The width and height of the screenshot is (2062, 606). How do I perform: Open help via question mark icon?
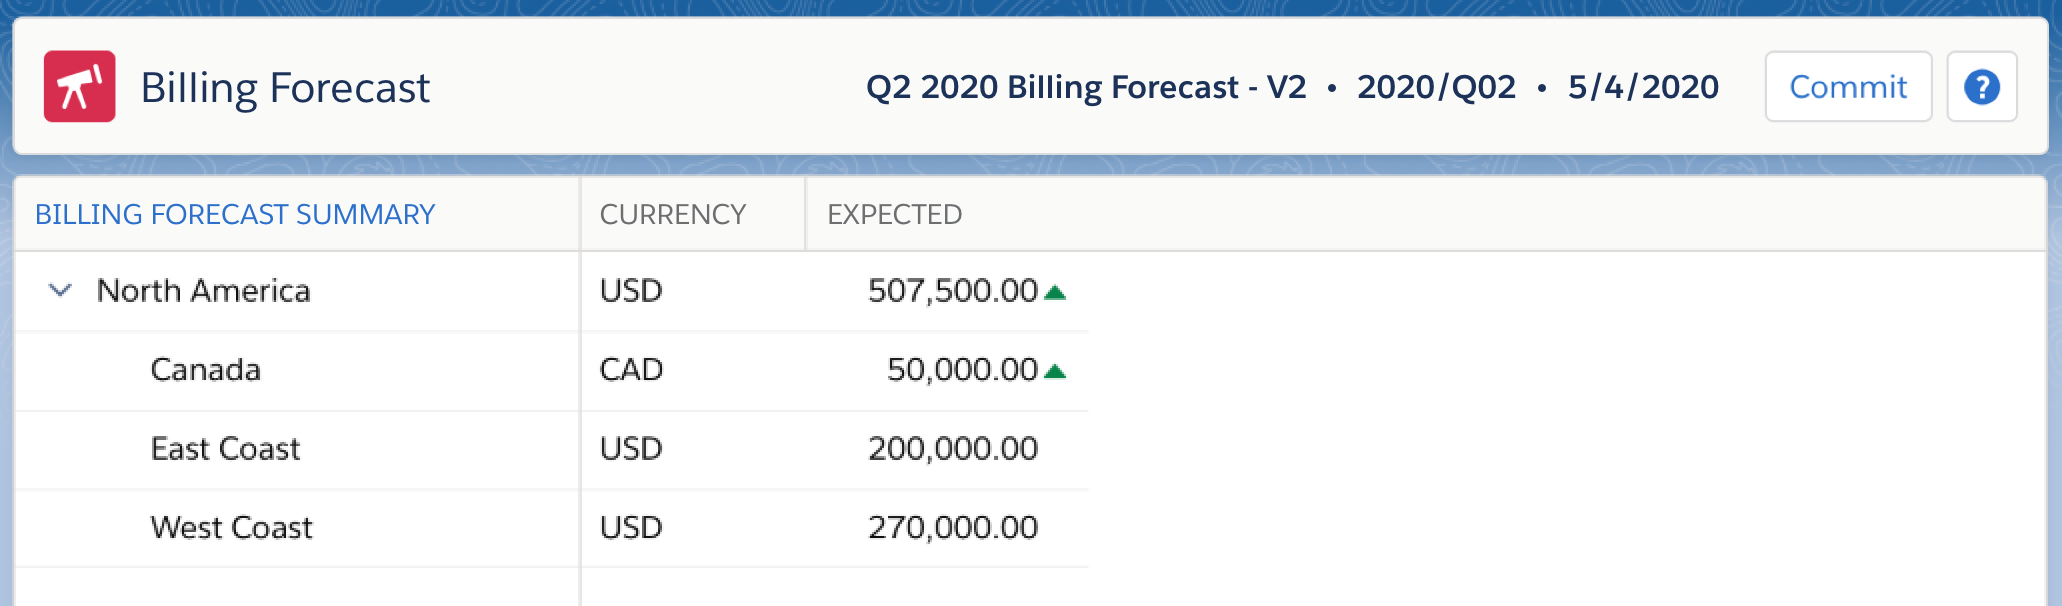1981,87
